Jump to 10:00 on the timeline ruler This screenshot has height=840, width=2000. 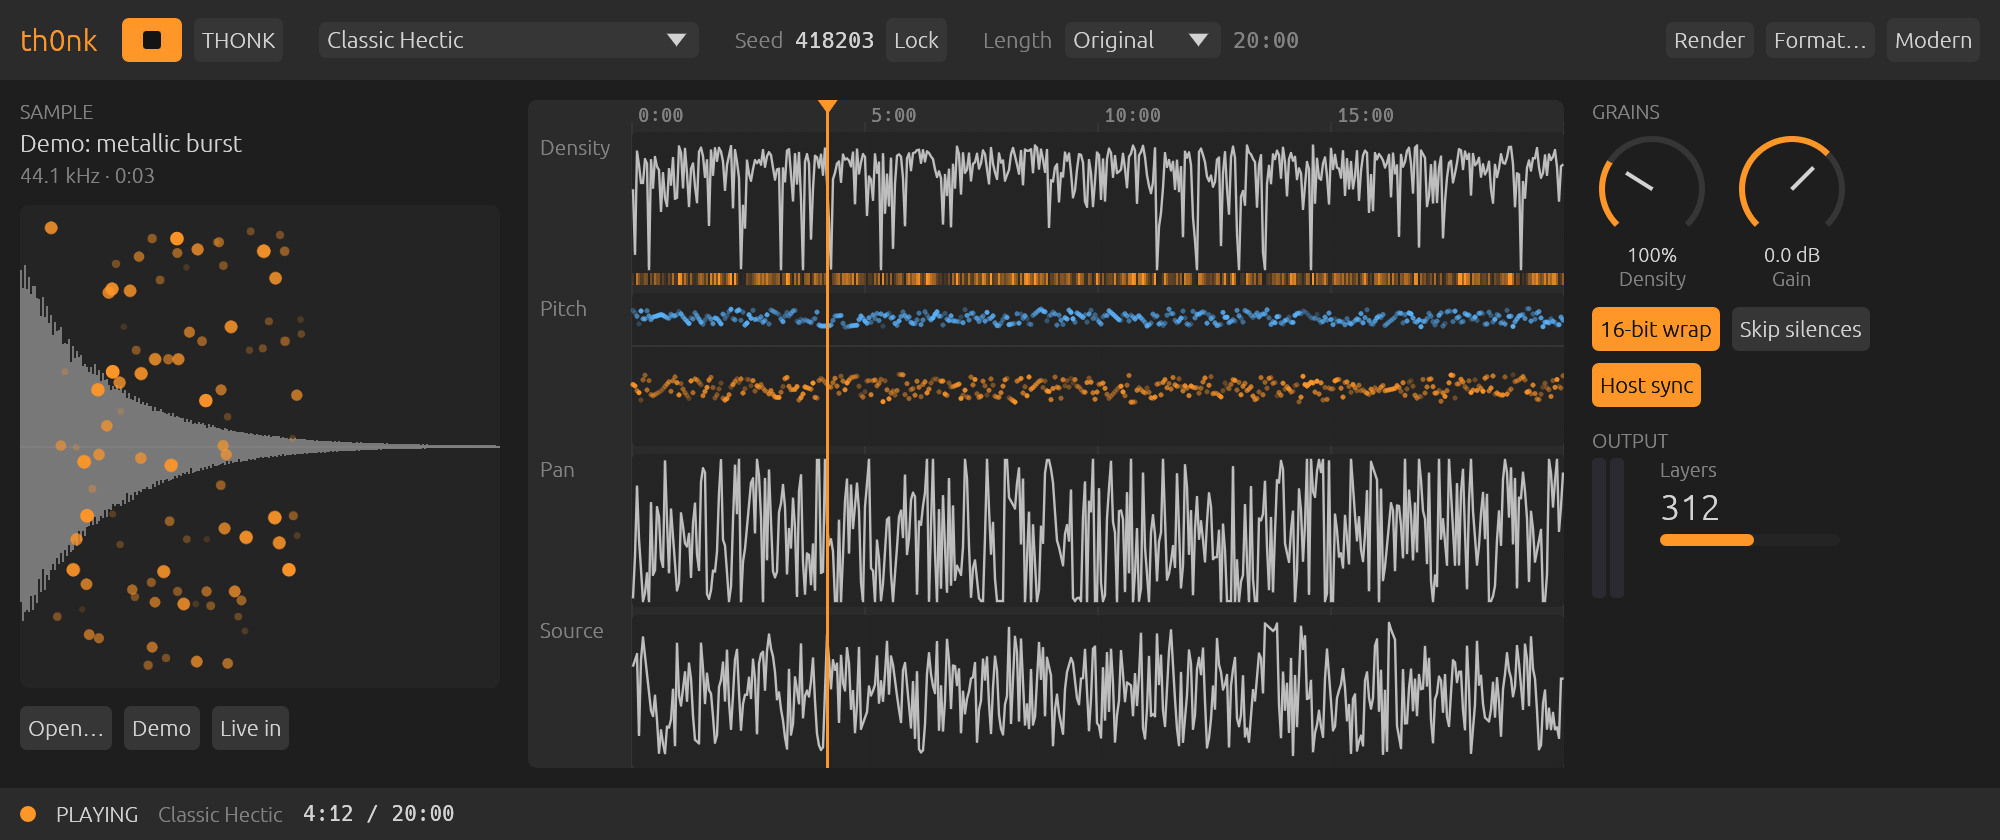[x=1132, y=116]
